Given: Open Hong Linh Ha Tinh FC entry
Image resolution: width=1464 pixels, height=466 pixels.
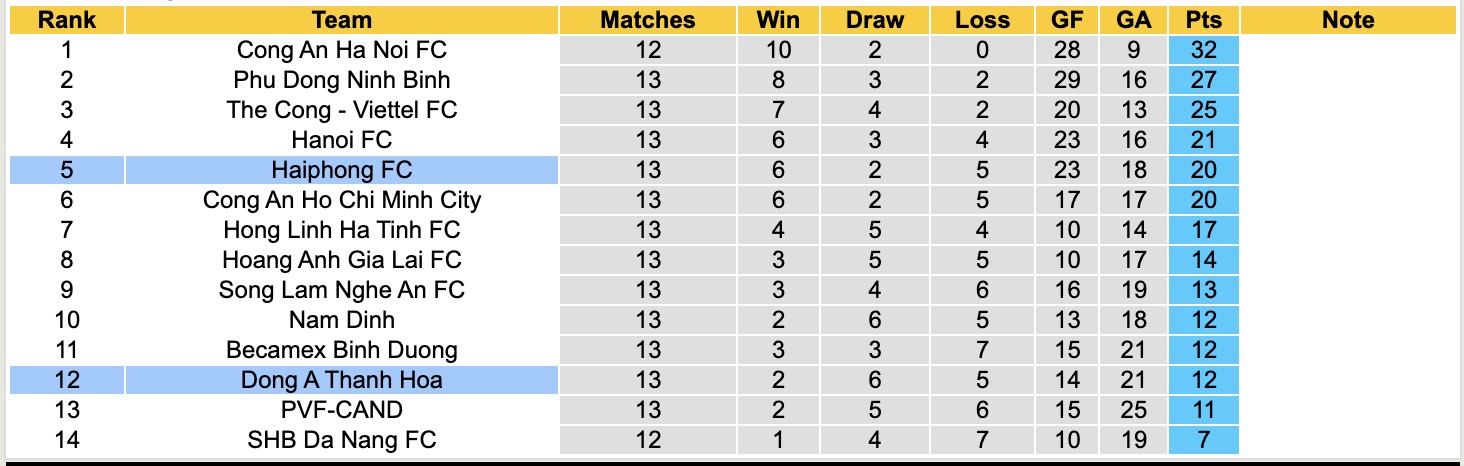Looking at the screenshot, I should [x=342, y=230].
